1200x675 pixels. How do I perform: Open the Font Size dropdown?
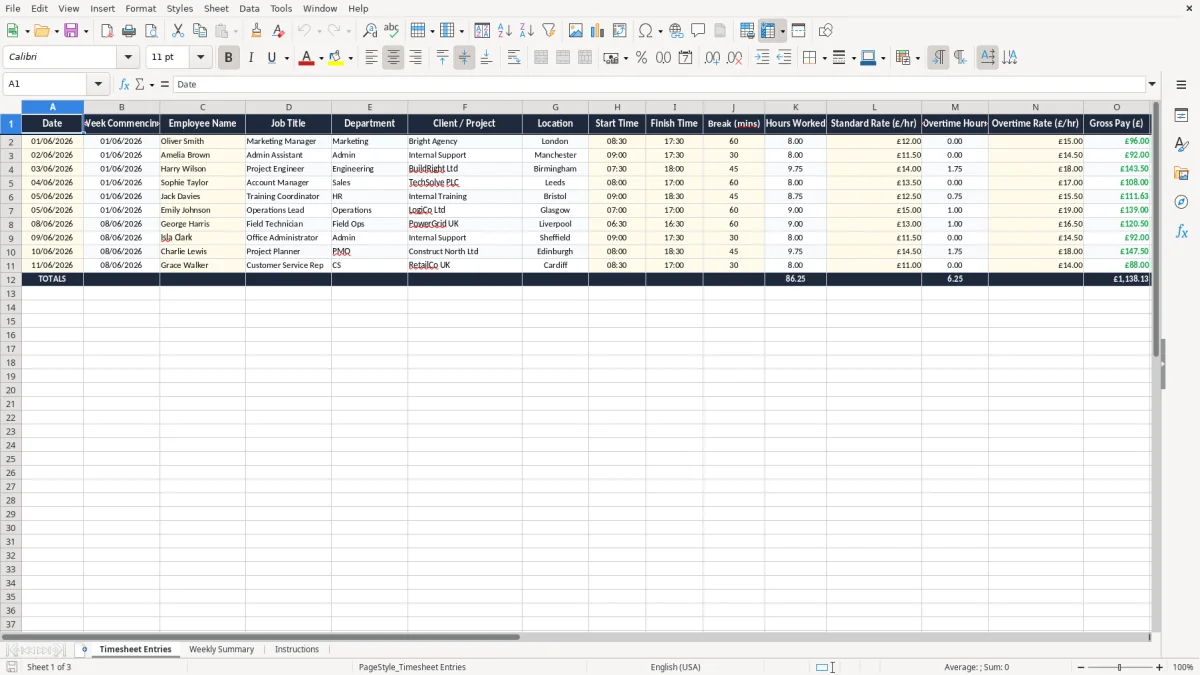click(201, 58)
